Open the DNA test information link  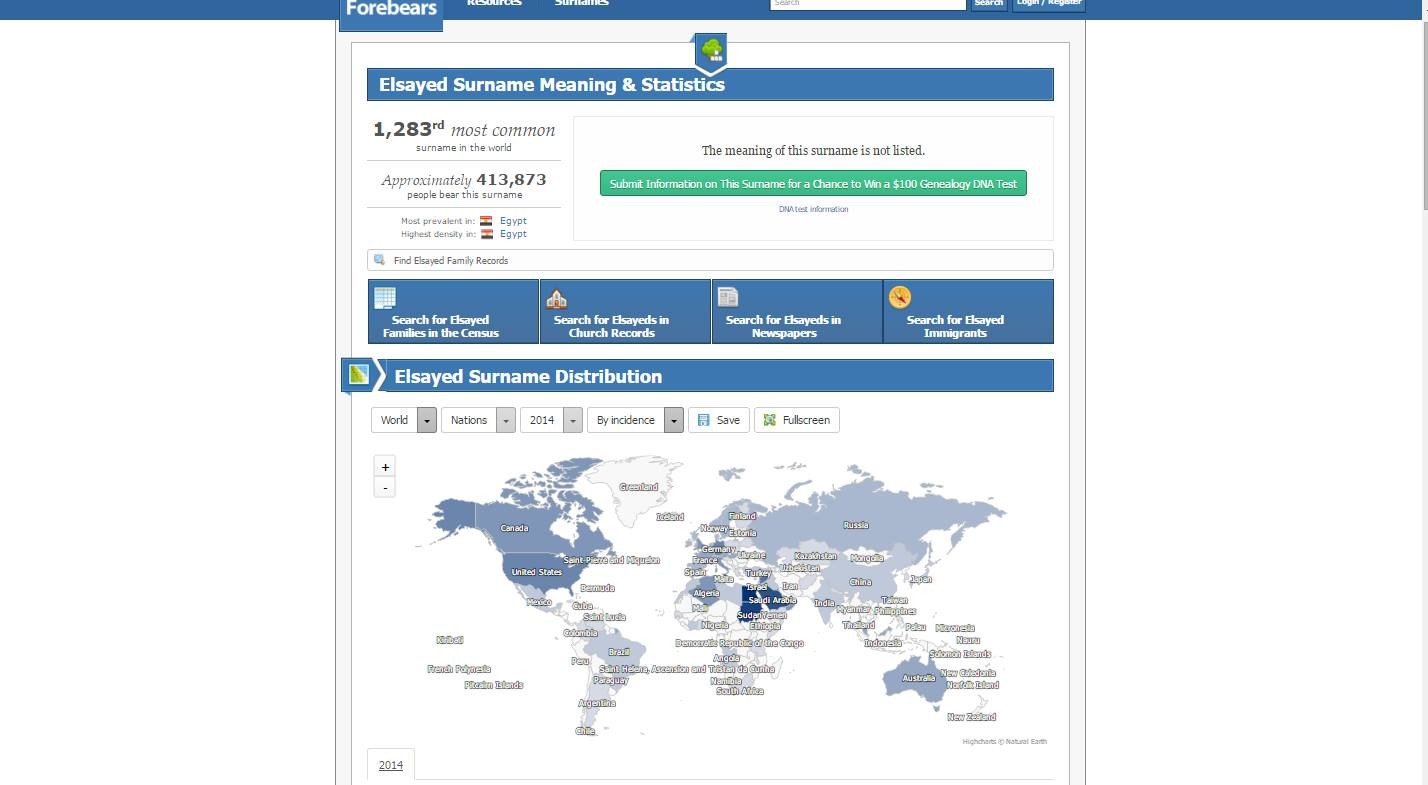813,209
